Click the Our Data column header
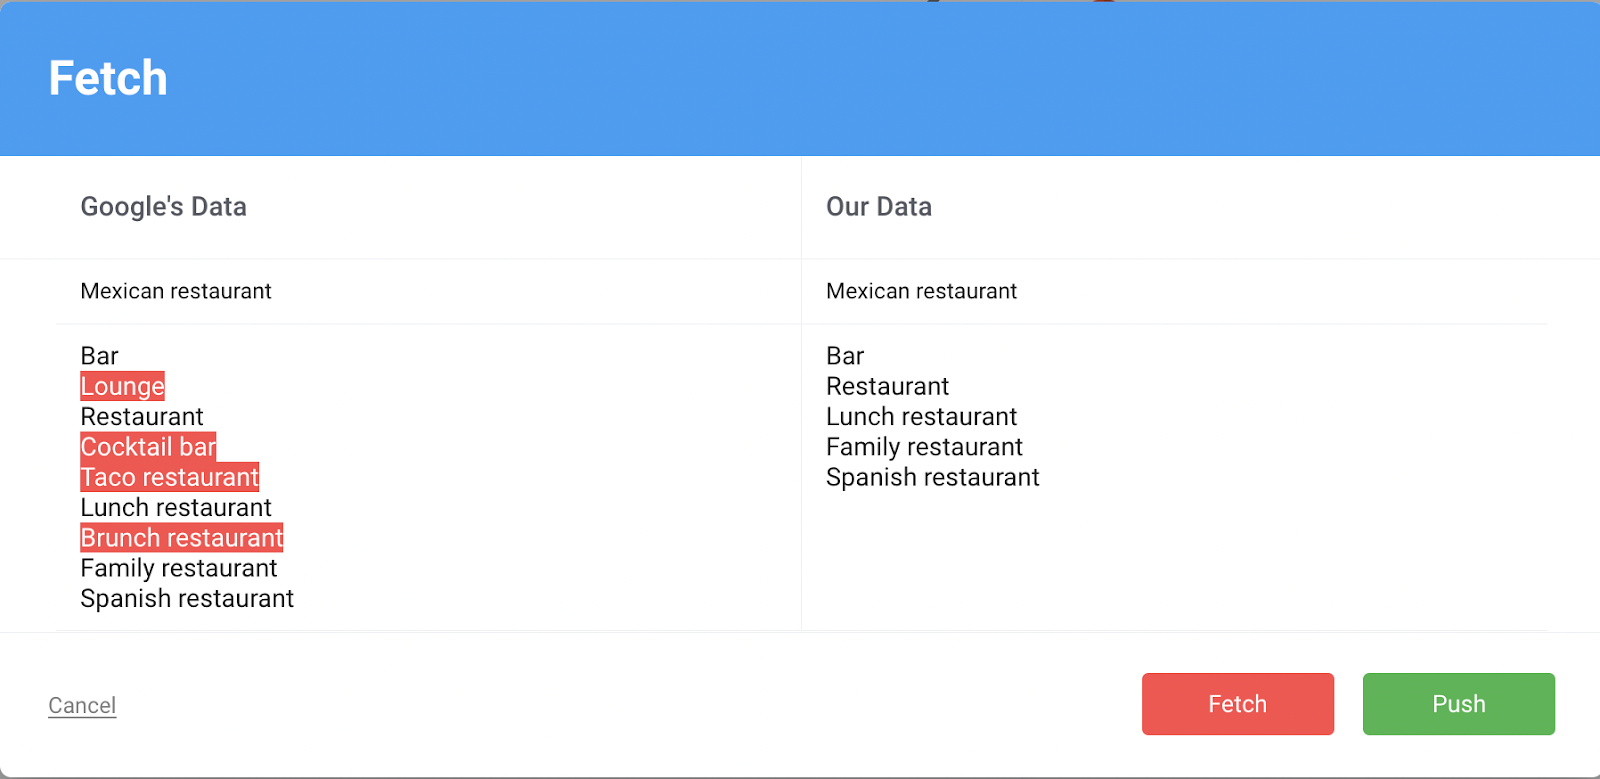The width and height of the screenshot is (1600, 779). coord(879,207)
